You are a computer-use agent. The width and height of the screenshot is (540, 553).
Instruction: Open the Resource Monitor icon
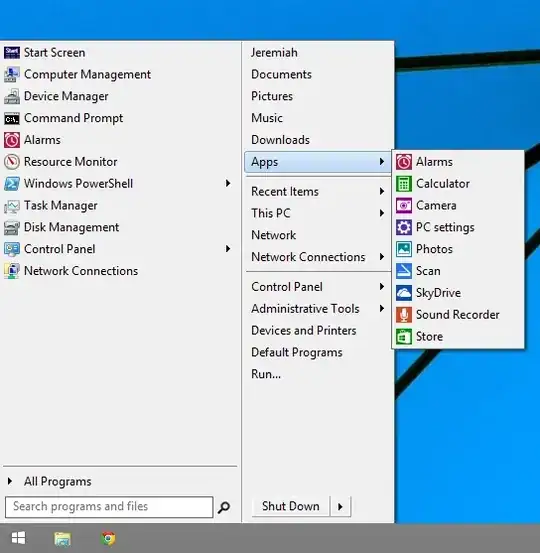pos(12,162)
